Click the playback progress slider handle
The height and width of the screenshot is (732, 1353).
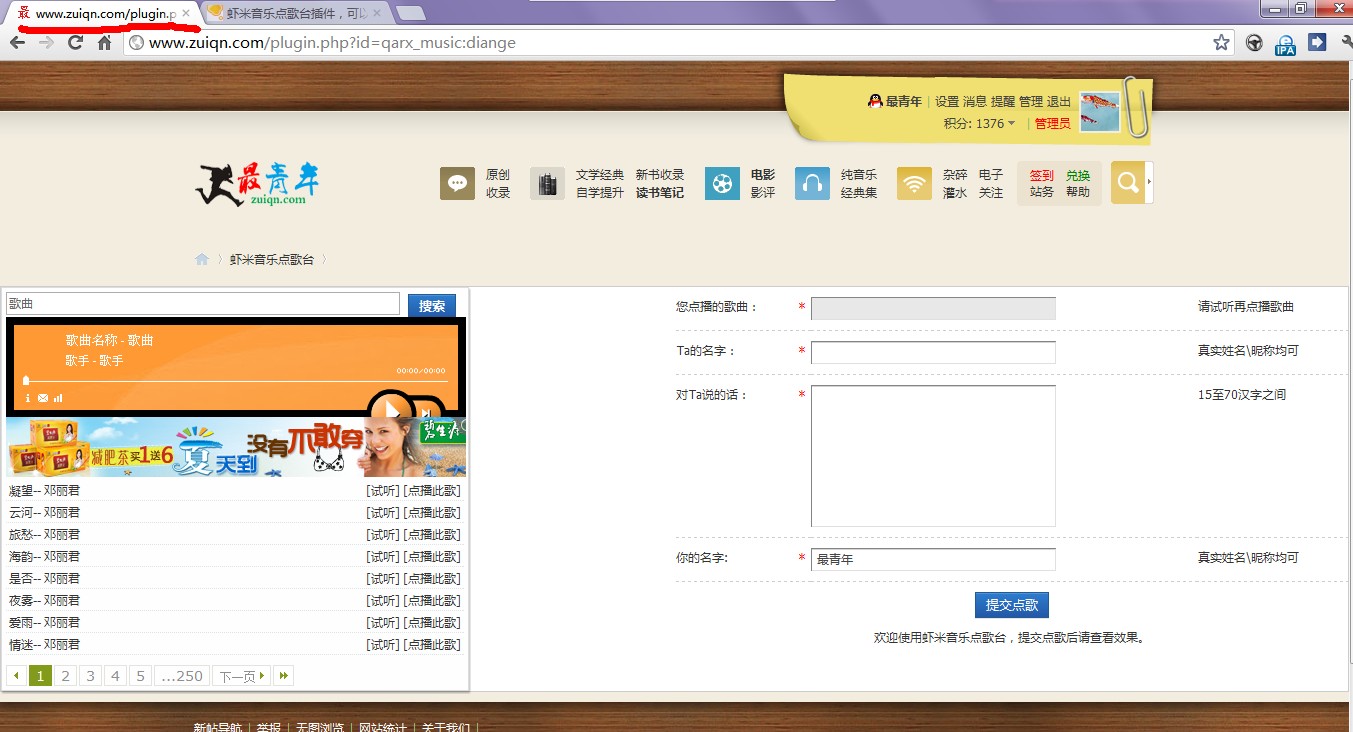(x=25, y=382)
